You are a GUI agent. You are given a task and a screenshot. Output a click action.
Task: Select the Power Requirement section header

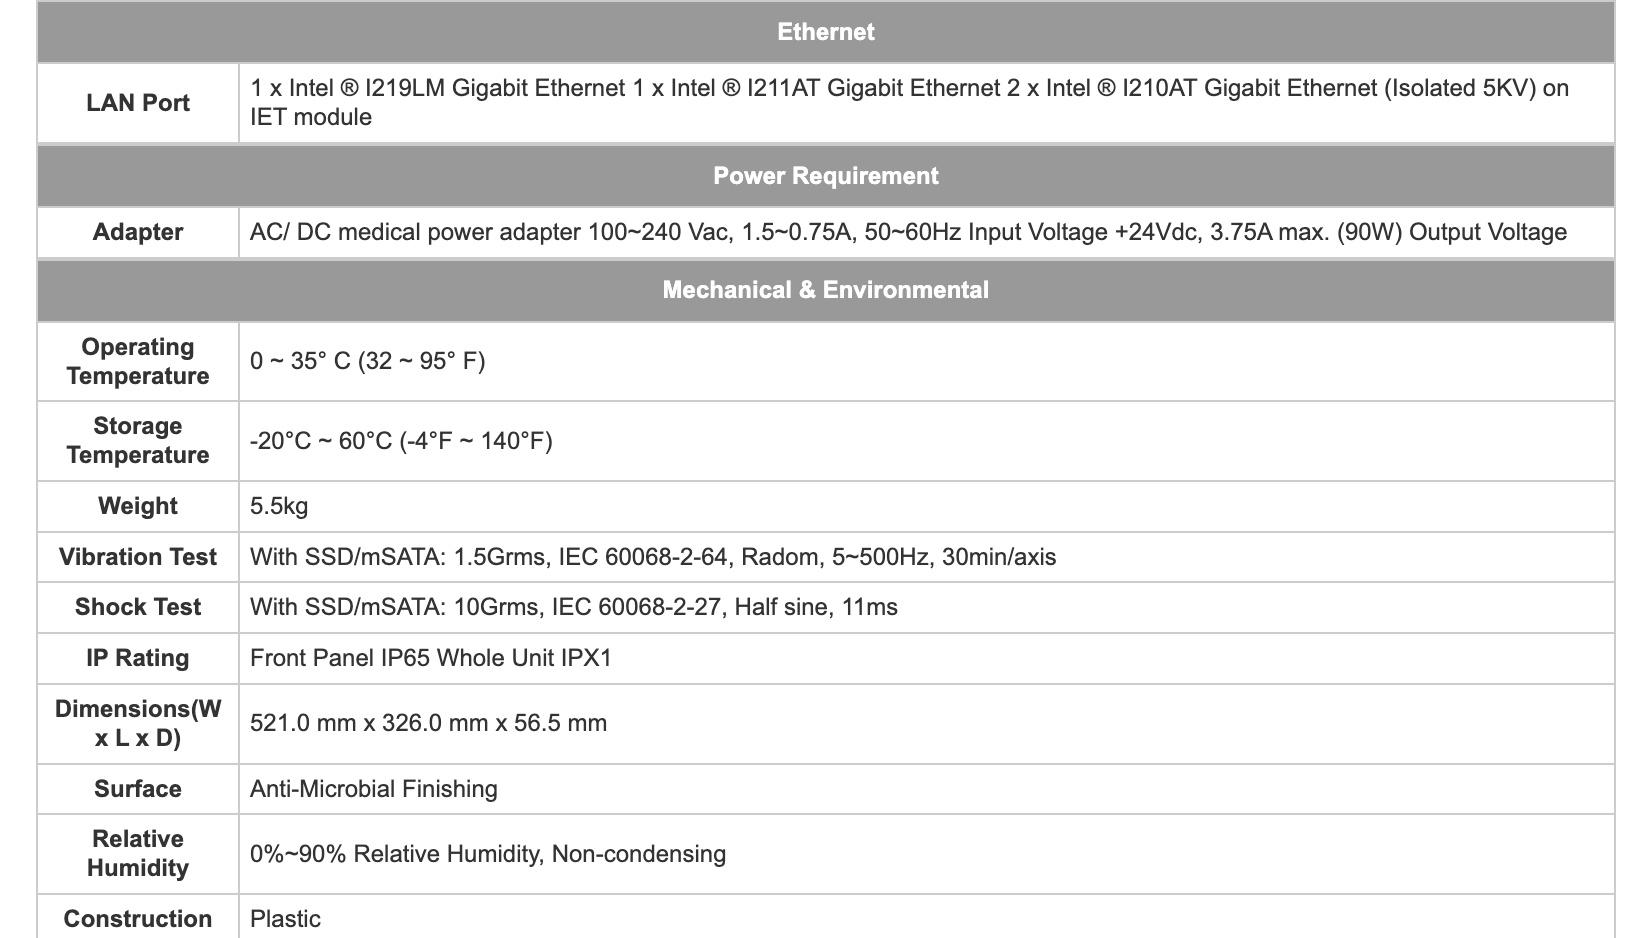(825, 176)
